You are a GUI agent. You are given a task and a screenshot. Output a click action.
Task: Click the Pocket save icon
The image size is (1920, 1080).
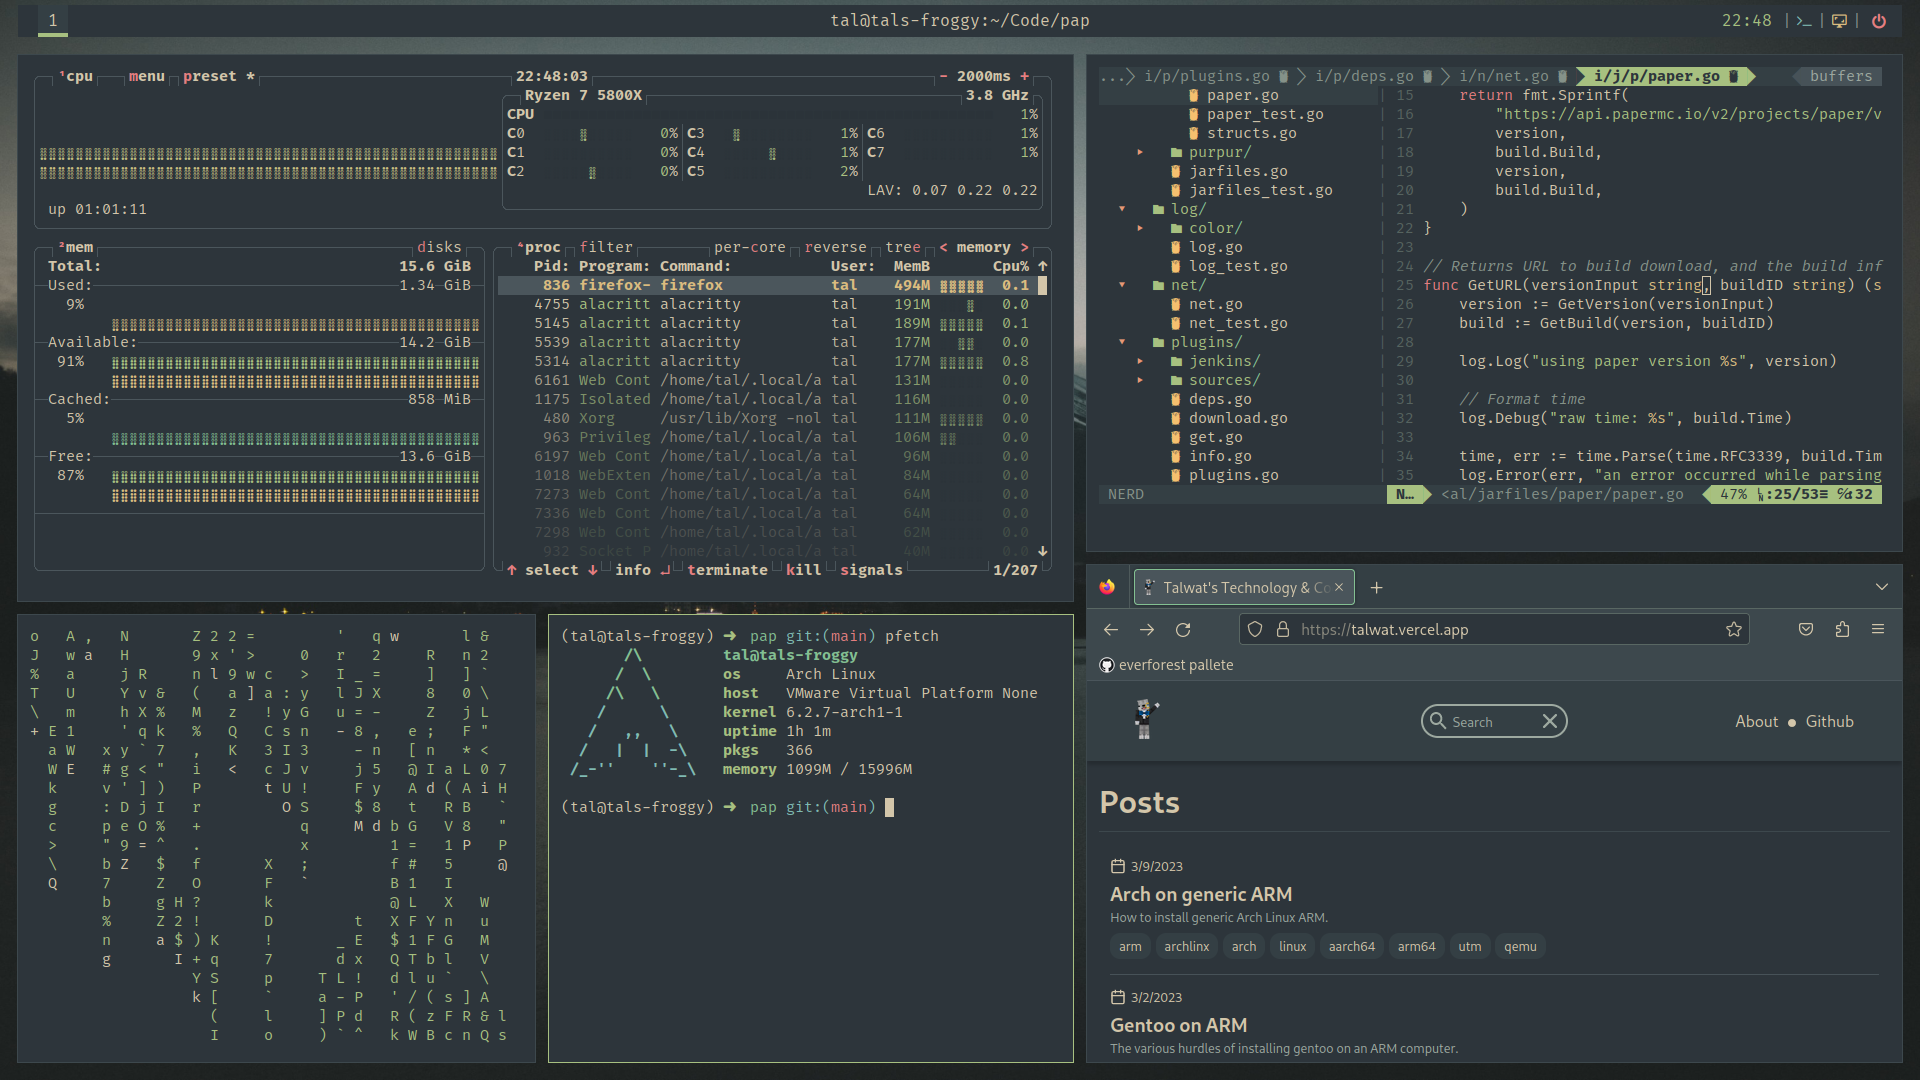pyautogui.click(x=1806, y=629)
